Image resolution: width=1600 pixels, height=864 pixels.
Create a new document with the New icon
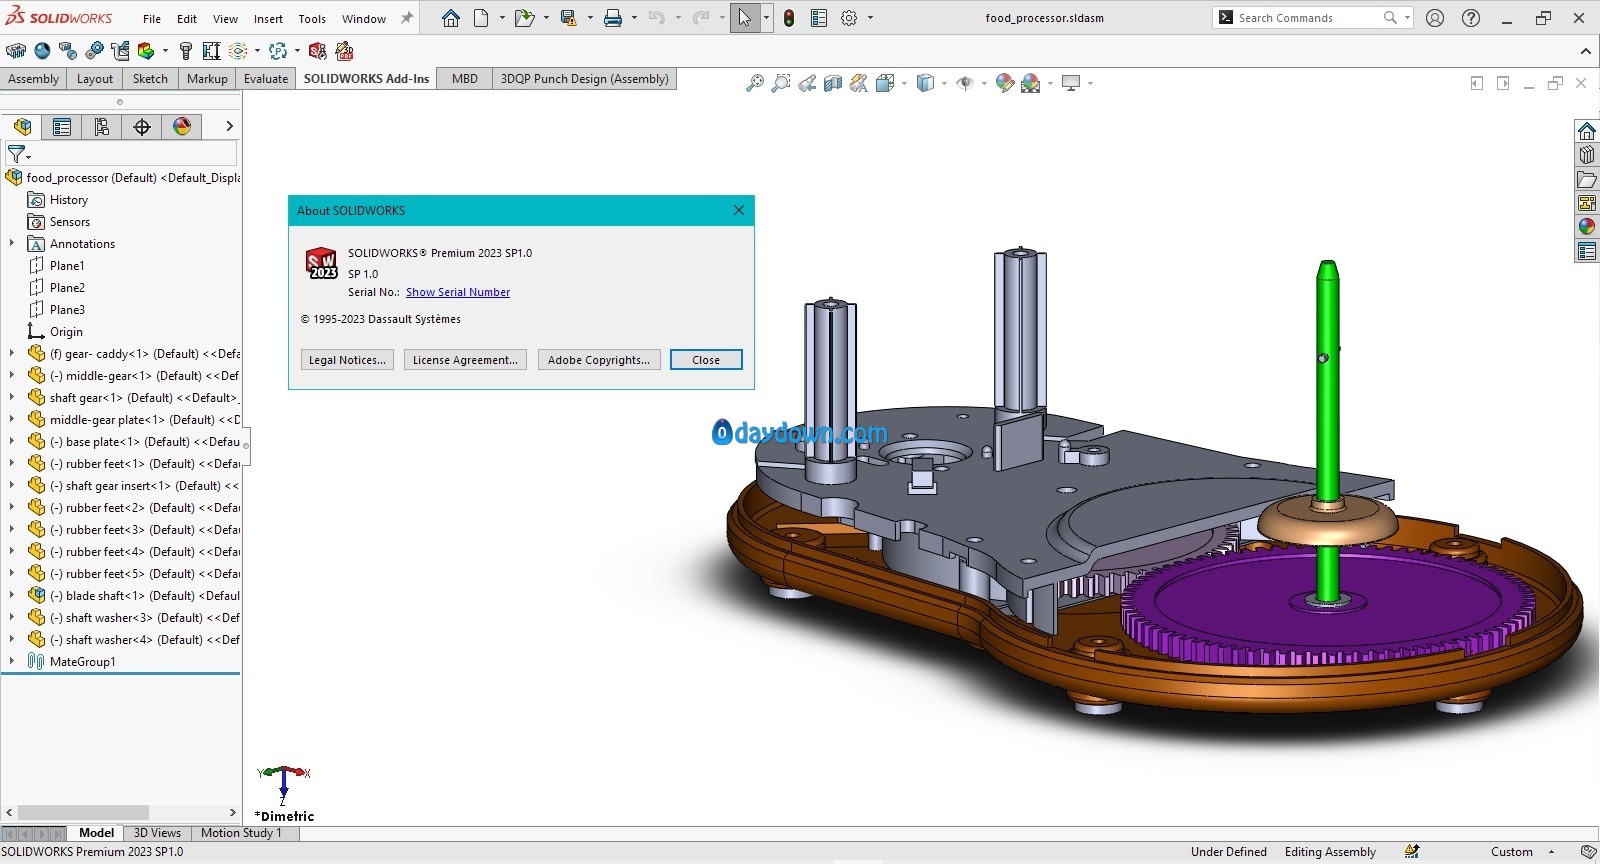481,18
